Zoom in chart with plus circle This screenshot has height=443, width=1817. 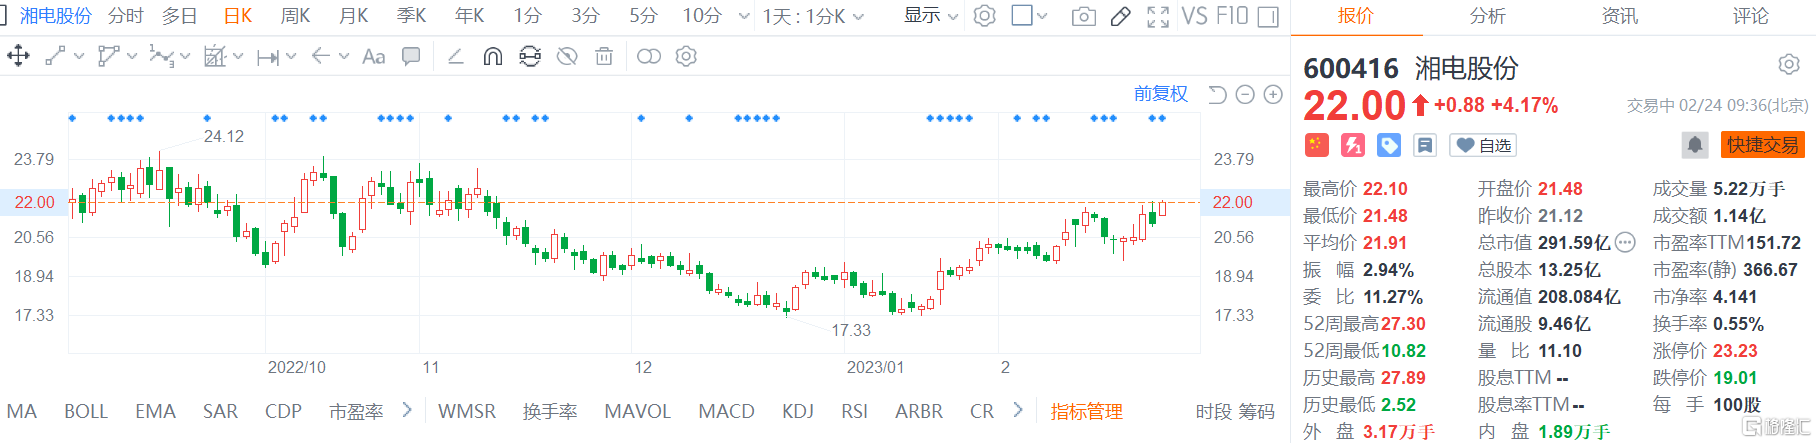pyautogui.click(x=1273, y=94)
